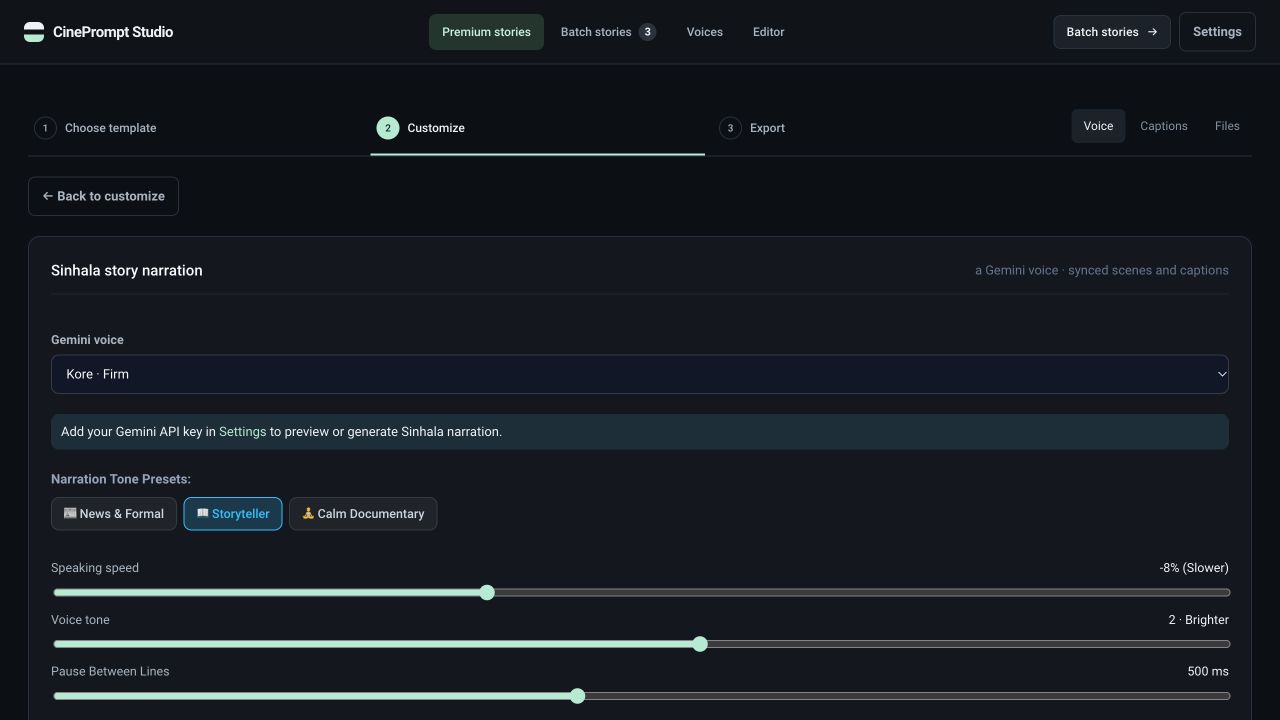Click the Batch stories count badge 3
Viewport: 1280px width, 720px height.
(x=647, y=32)
